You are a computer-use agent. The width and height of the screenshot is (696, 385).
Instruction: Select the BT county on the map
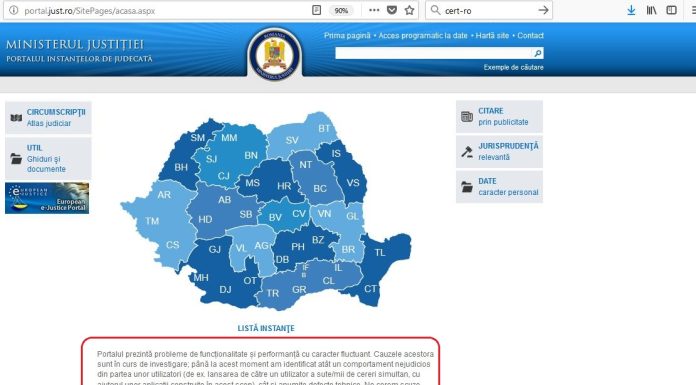point(324,129)
